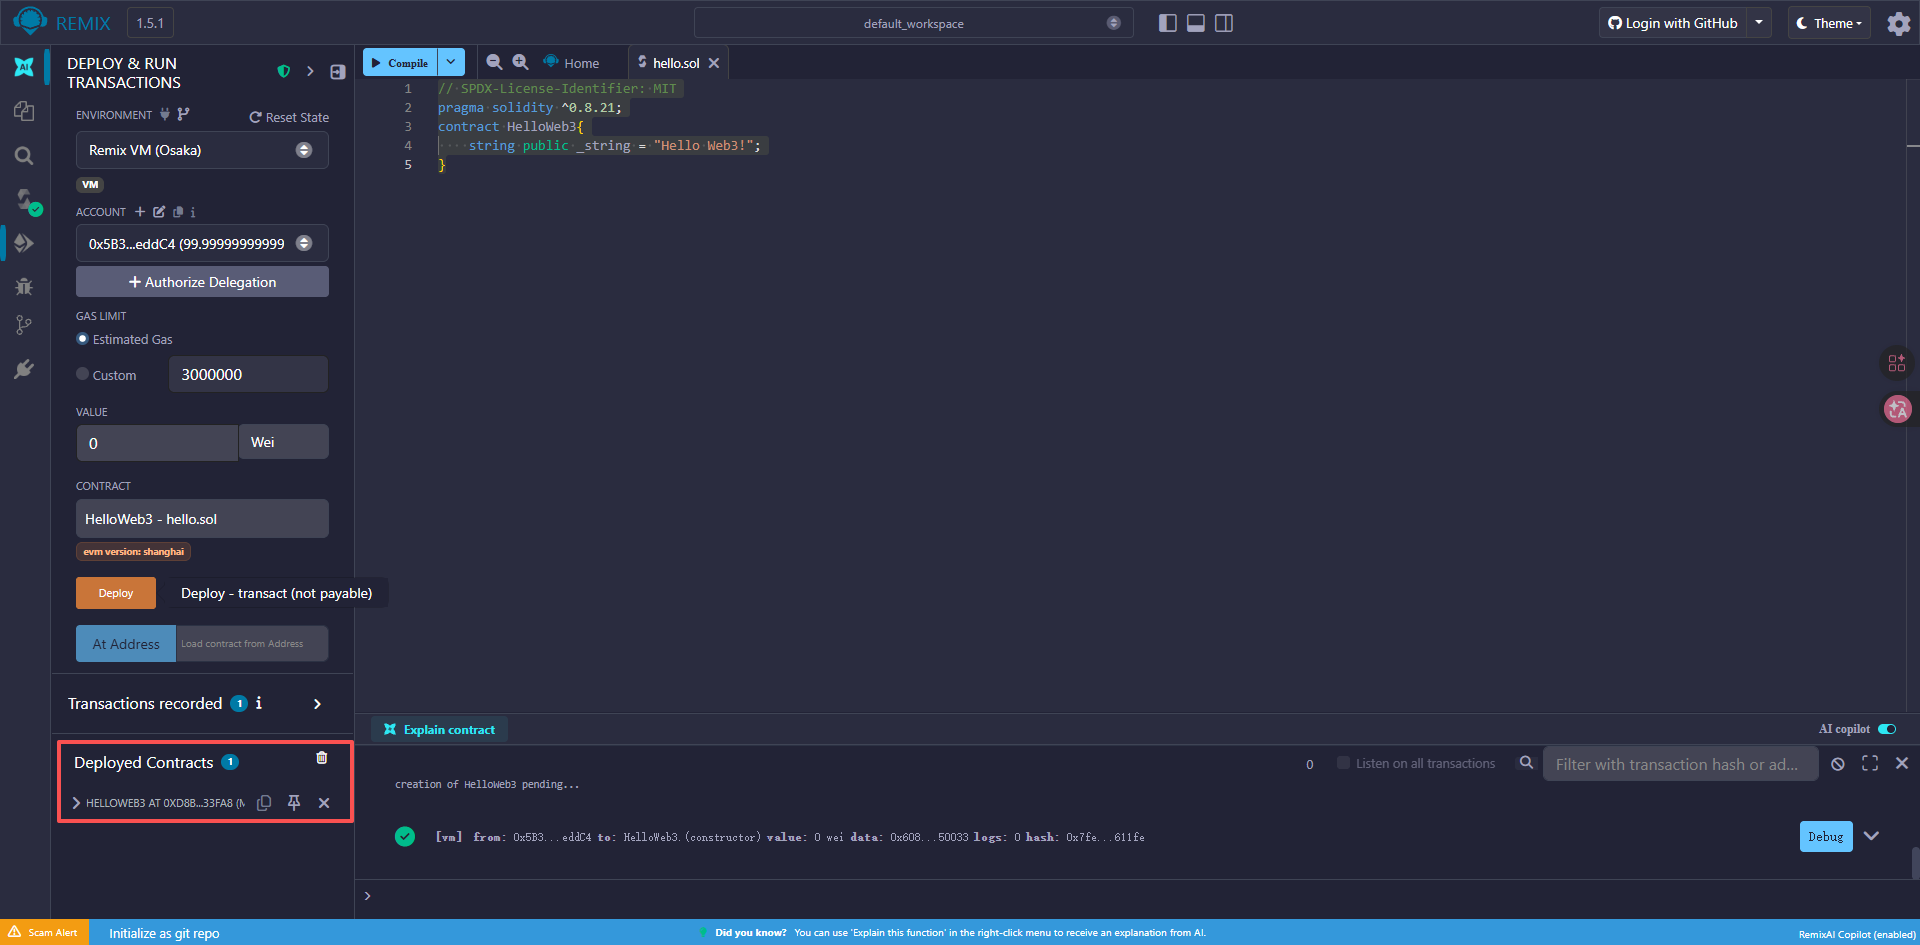Viewport: 1920px width, 945px height.
Task: Click the Compile button
Action: [x=400, y=62]
